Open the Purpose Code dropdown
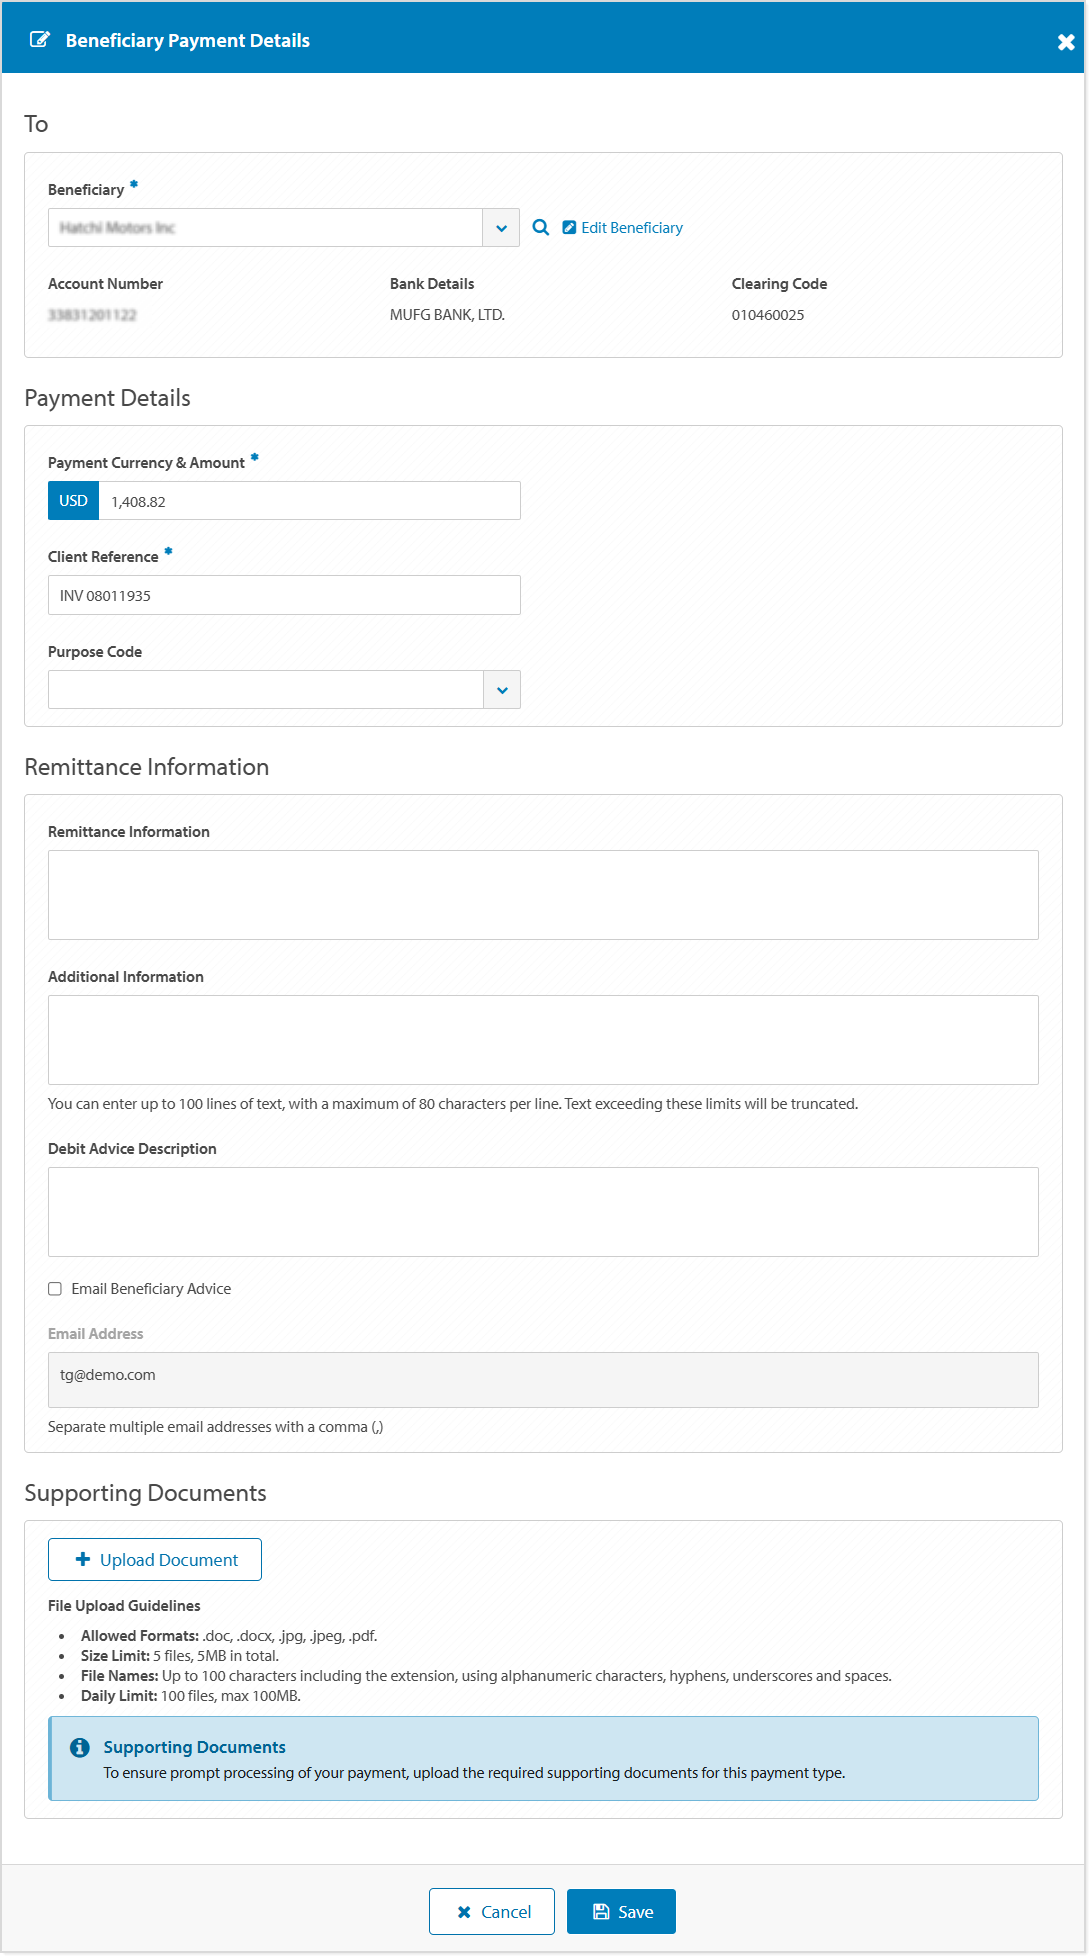The image size is (1092, 1959). pyautogui.click(x=501, y=689)
